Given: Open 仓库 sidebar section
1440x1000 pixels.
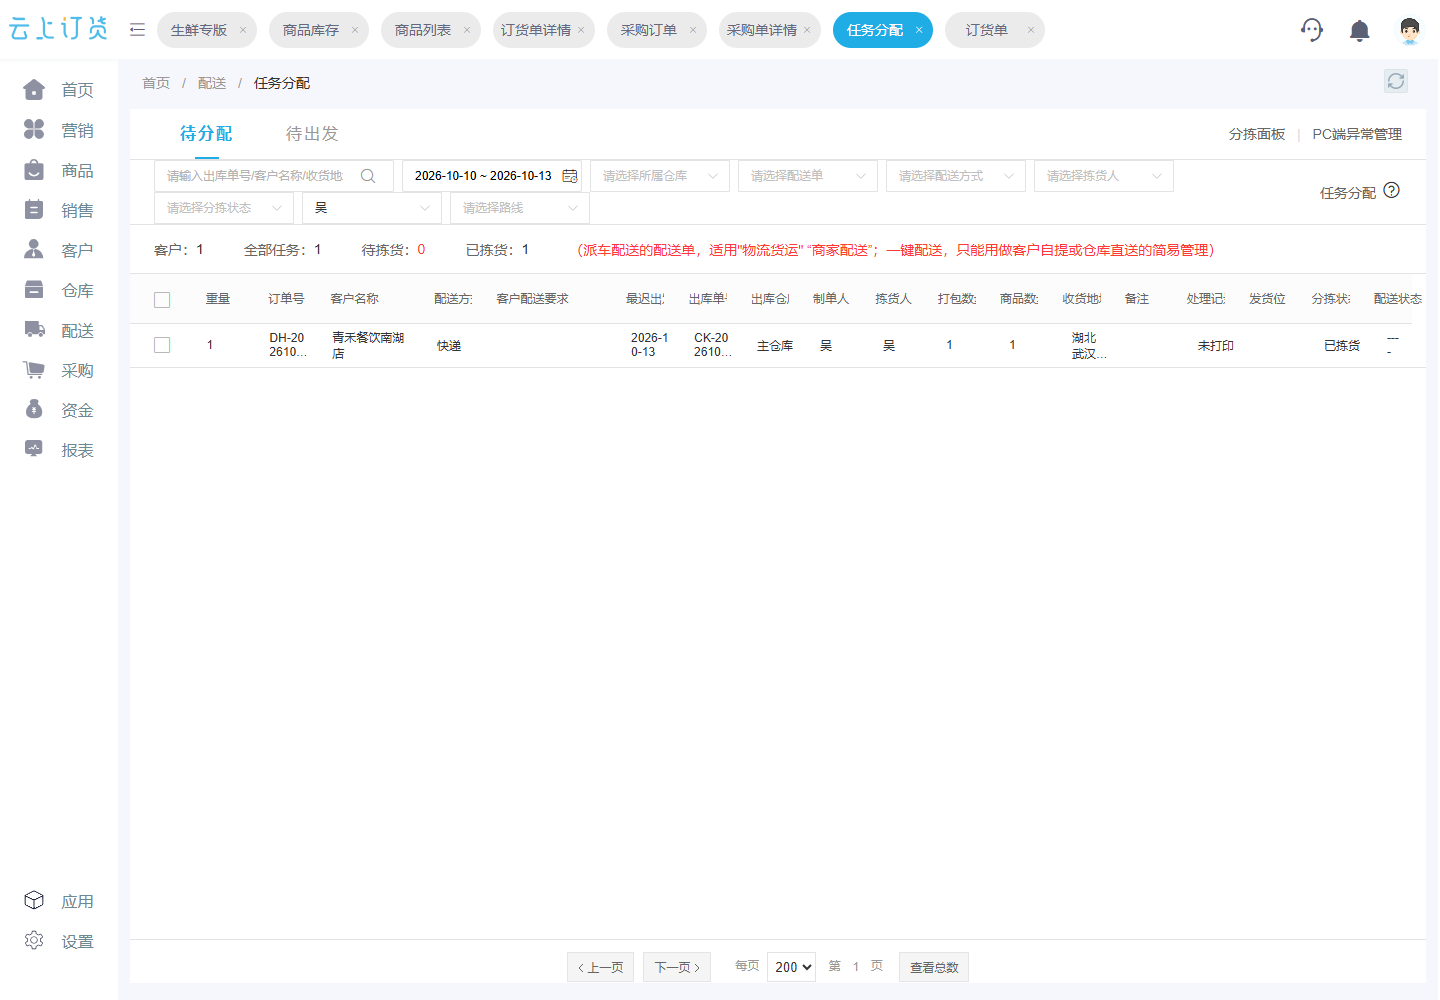Looking at the screenshot, I should click(x=59, y=290).
